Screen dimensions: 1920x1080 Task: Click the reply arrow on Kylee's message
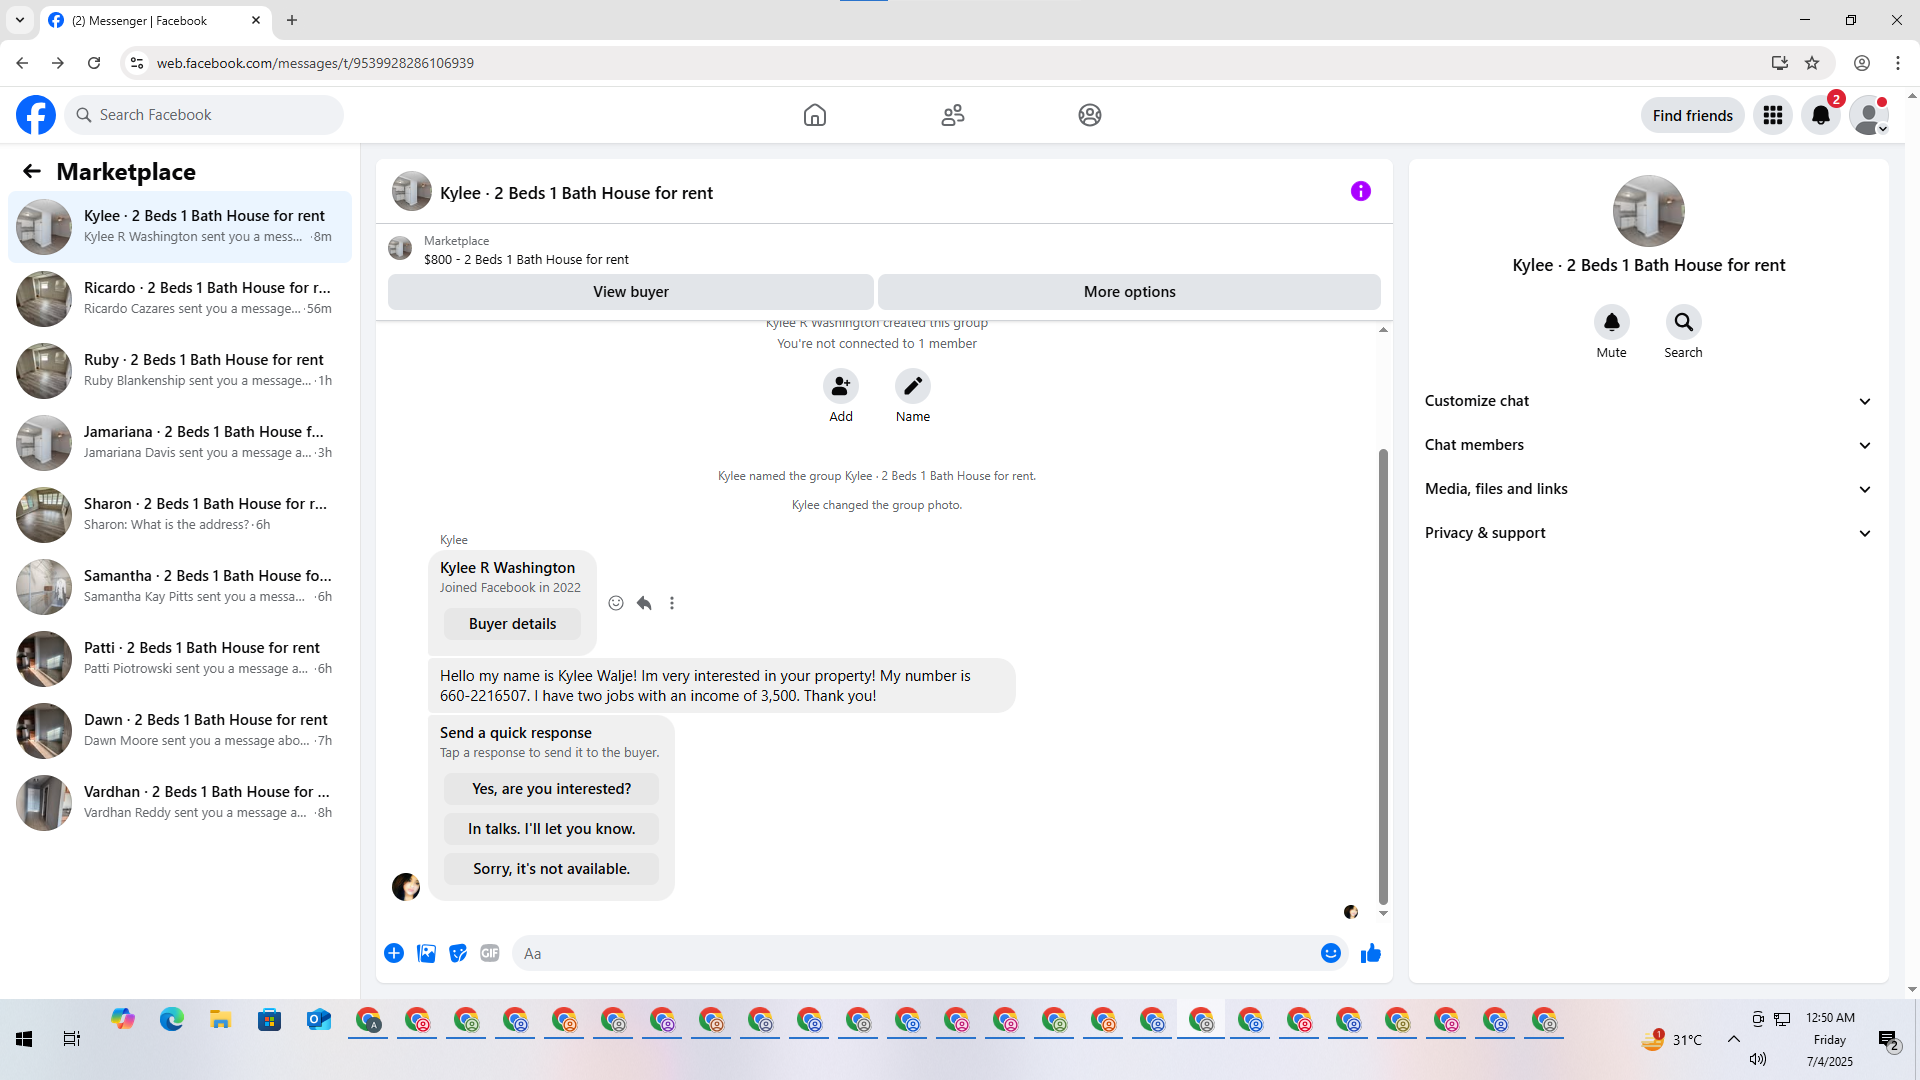click(644, 603)
